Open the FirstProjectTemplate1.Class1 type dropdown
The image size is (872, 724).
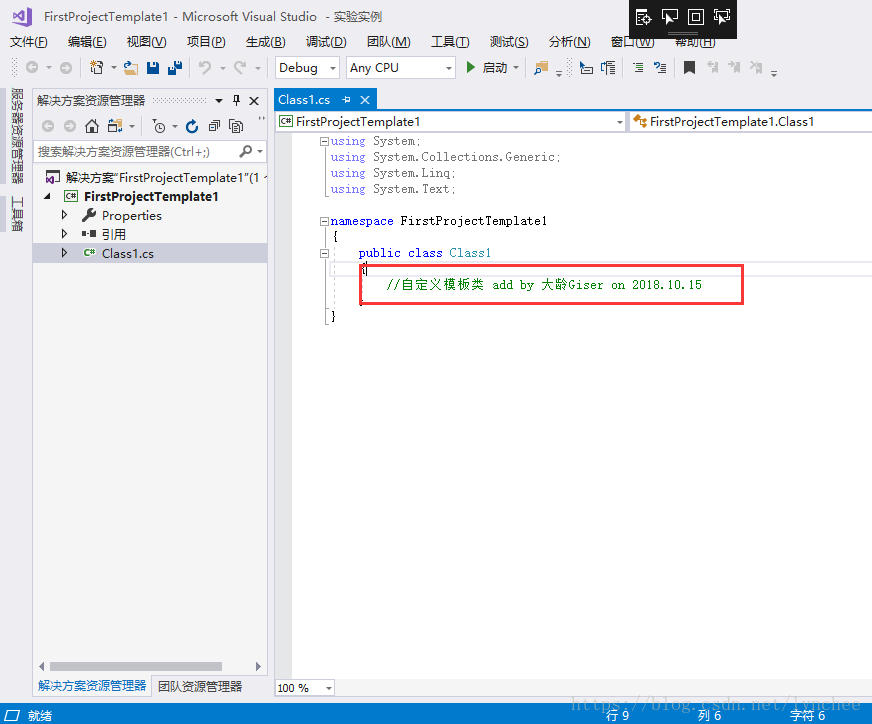[x=751, y=122]
